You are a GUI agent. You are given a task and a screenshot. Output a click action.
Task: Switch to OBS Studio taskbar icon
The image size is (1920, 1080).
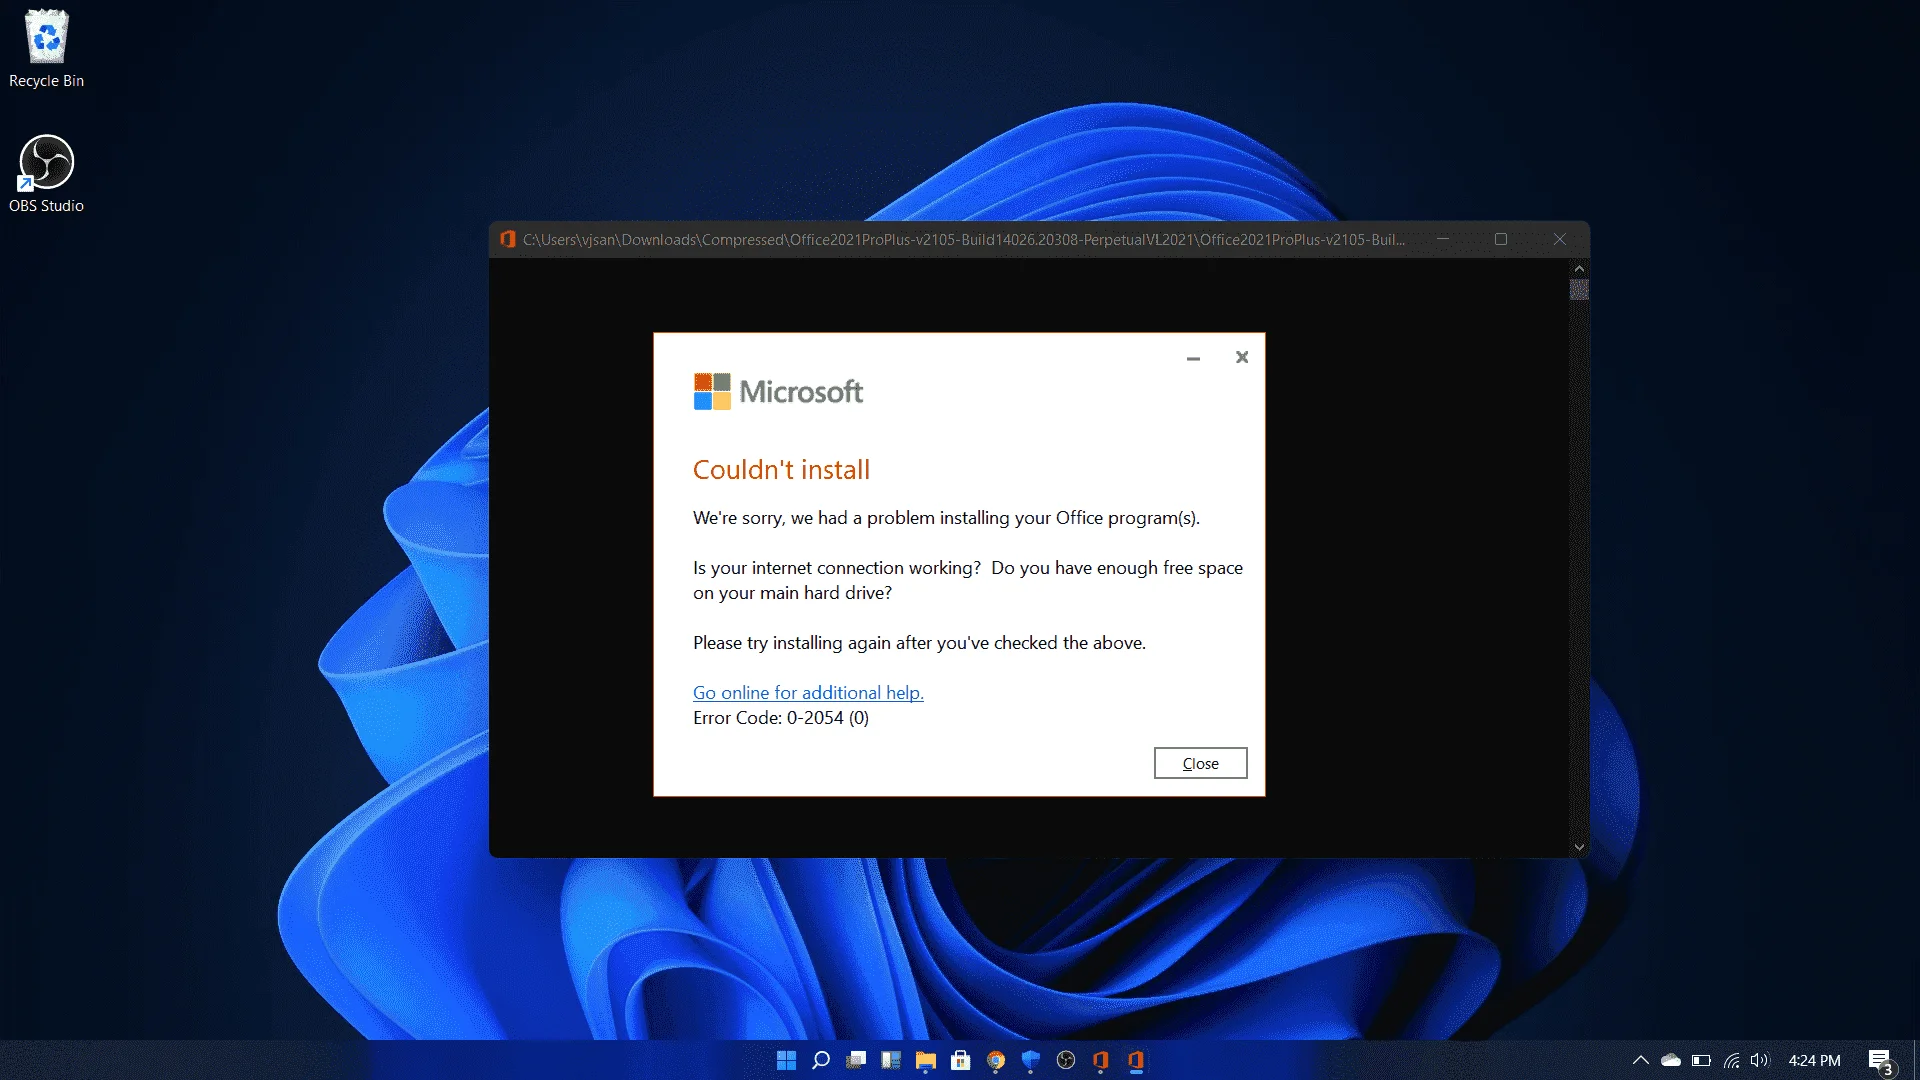coord(1066,1060)
